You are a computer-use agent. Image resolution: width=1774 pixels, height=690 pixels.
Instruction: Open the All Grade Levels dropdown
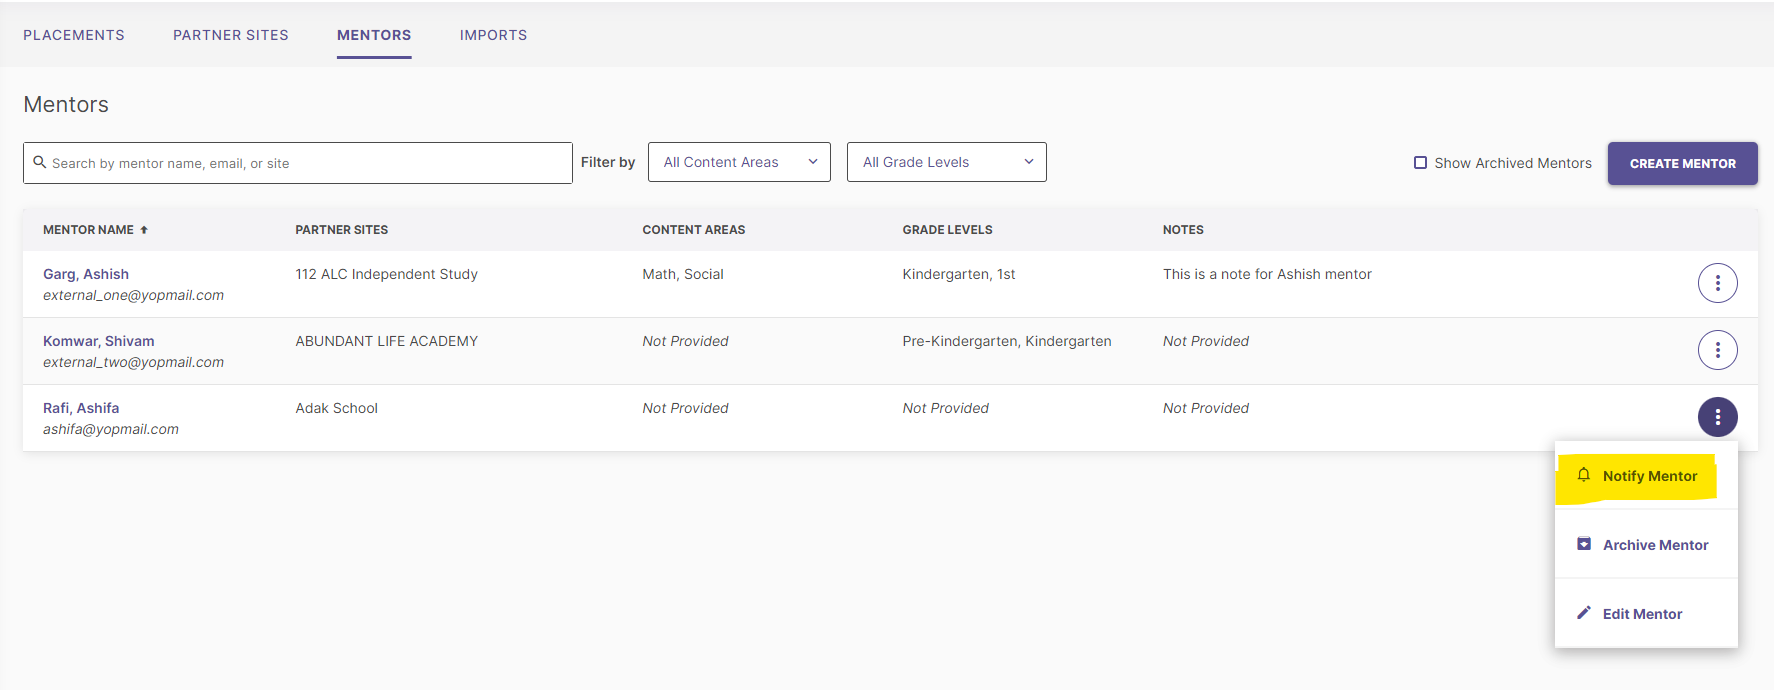pyautogui.click(x=946, y=162)
